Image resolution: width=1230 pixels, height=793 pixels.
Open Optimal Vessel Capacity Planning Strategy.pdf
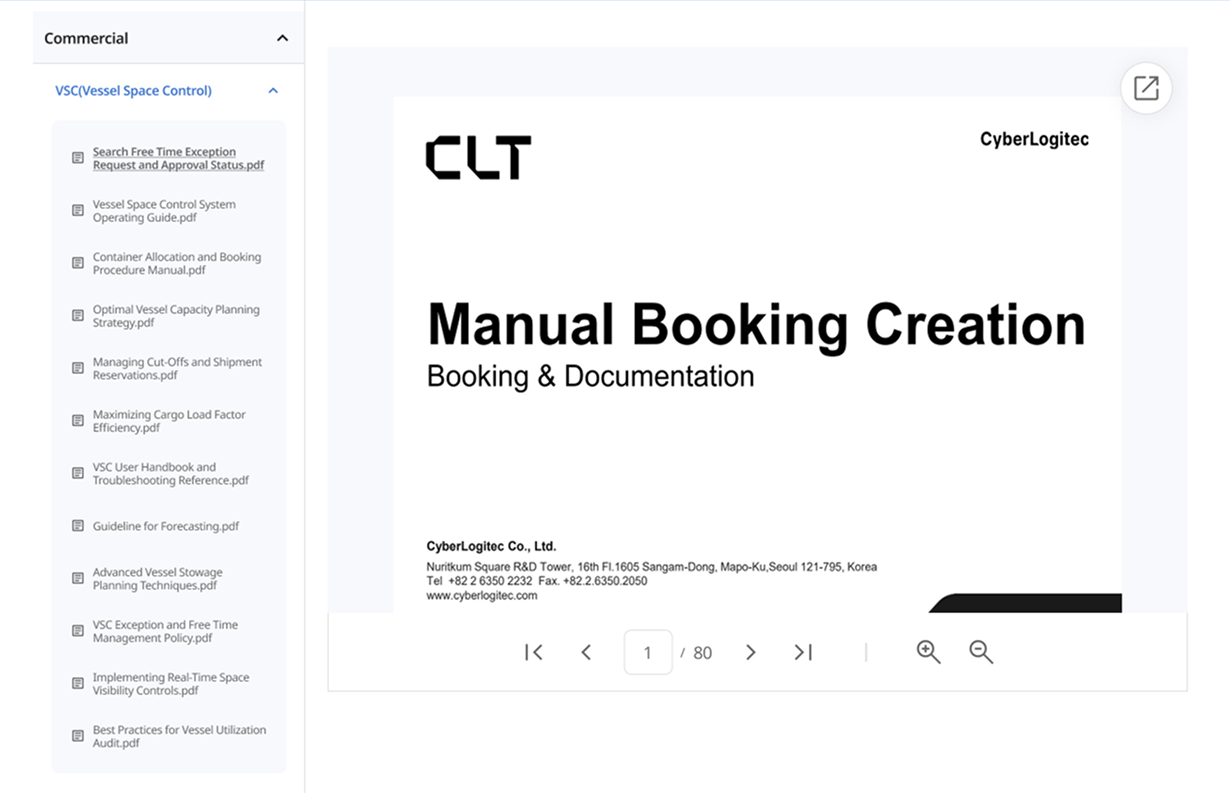tap(175, 316)
